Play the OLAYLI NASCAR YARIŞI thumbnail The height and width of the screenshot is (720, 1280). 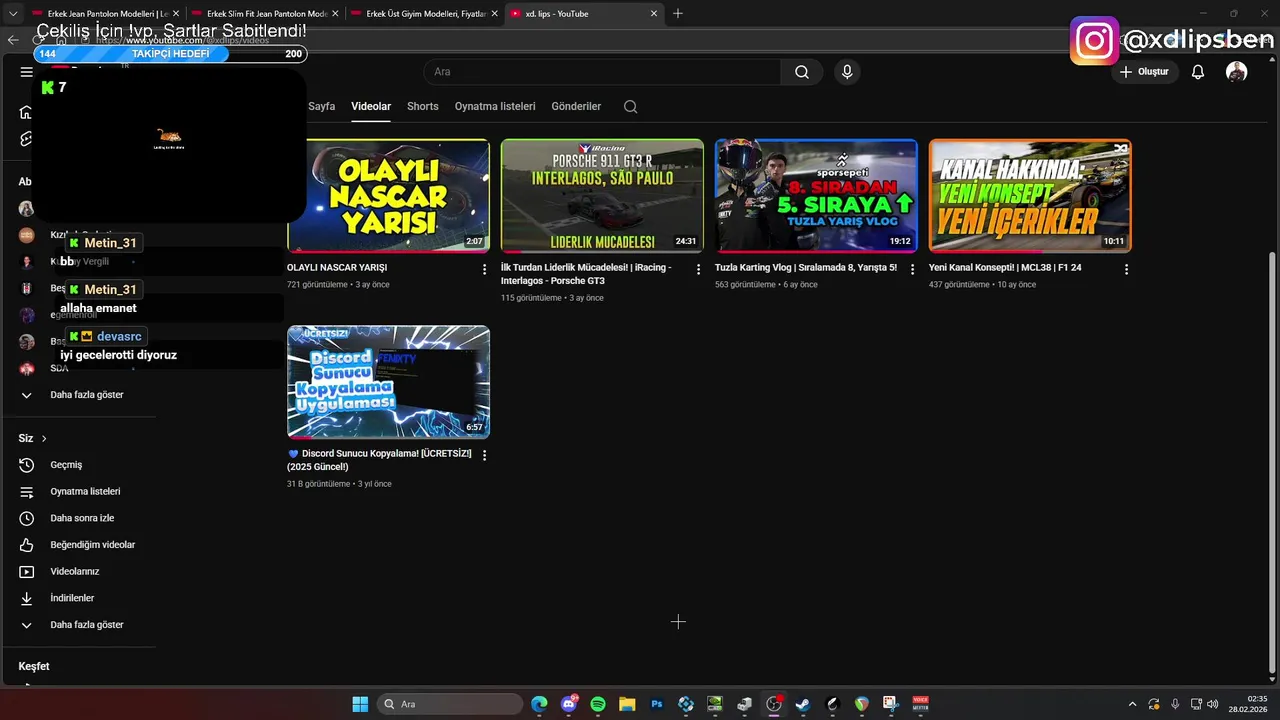[x=388, y=196]
